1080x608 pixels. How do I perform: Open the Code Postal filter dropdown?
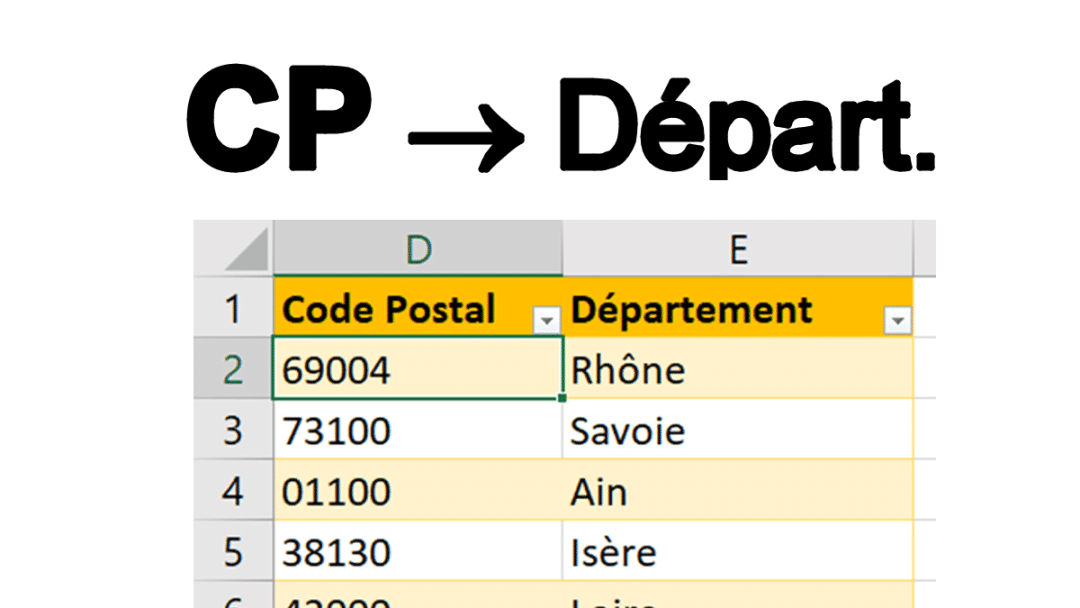click(549, 320)
